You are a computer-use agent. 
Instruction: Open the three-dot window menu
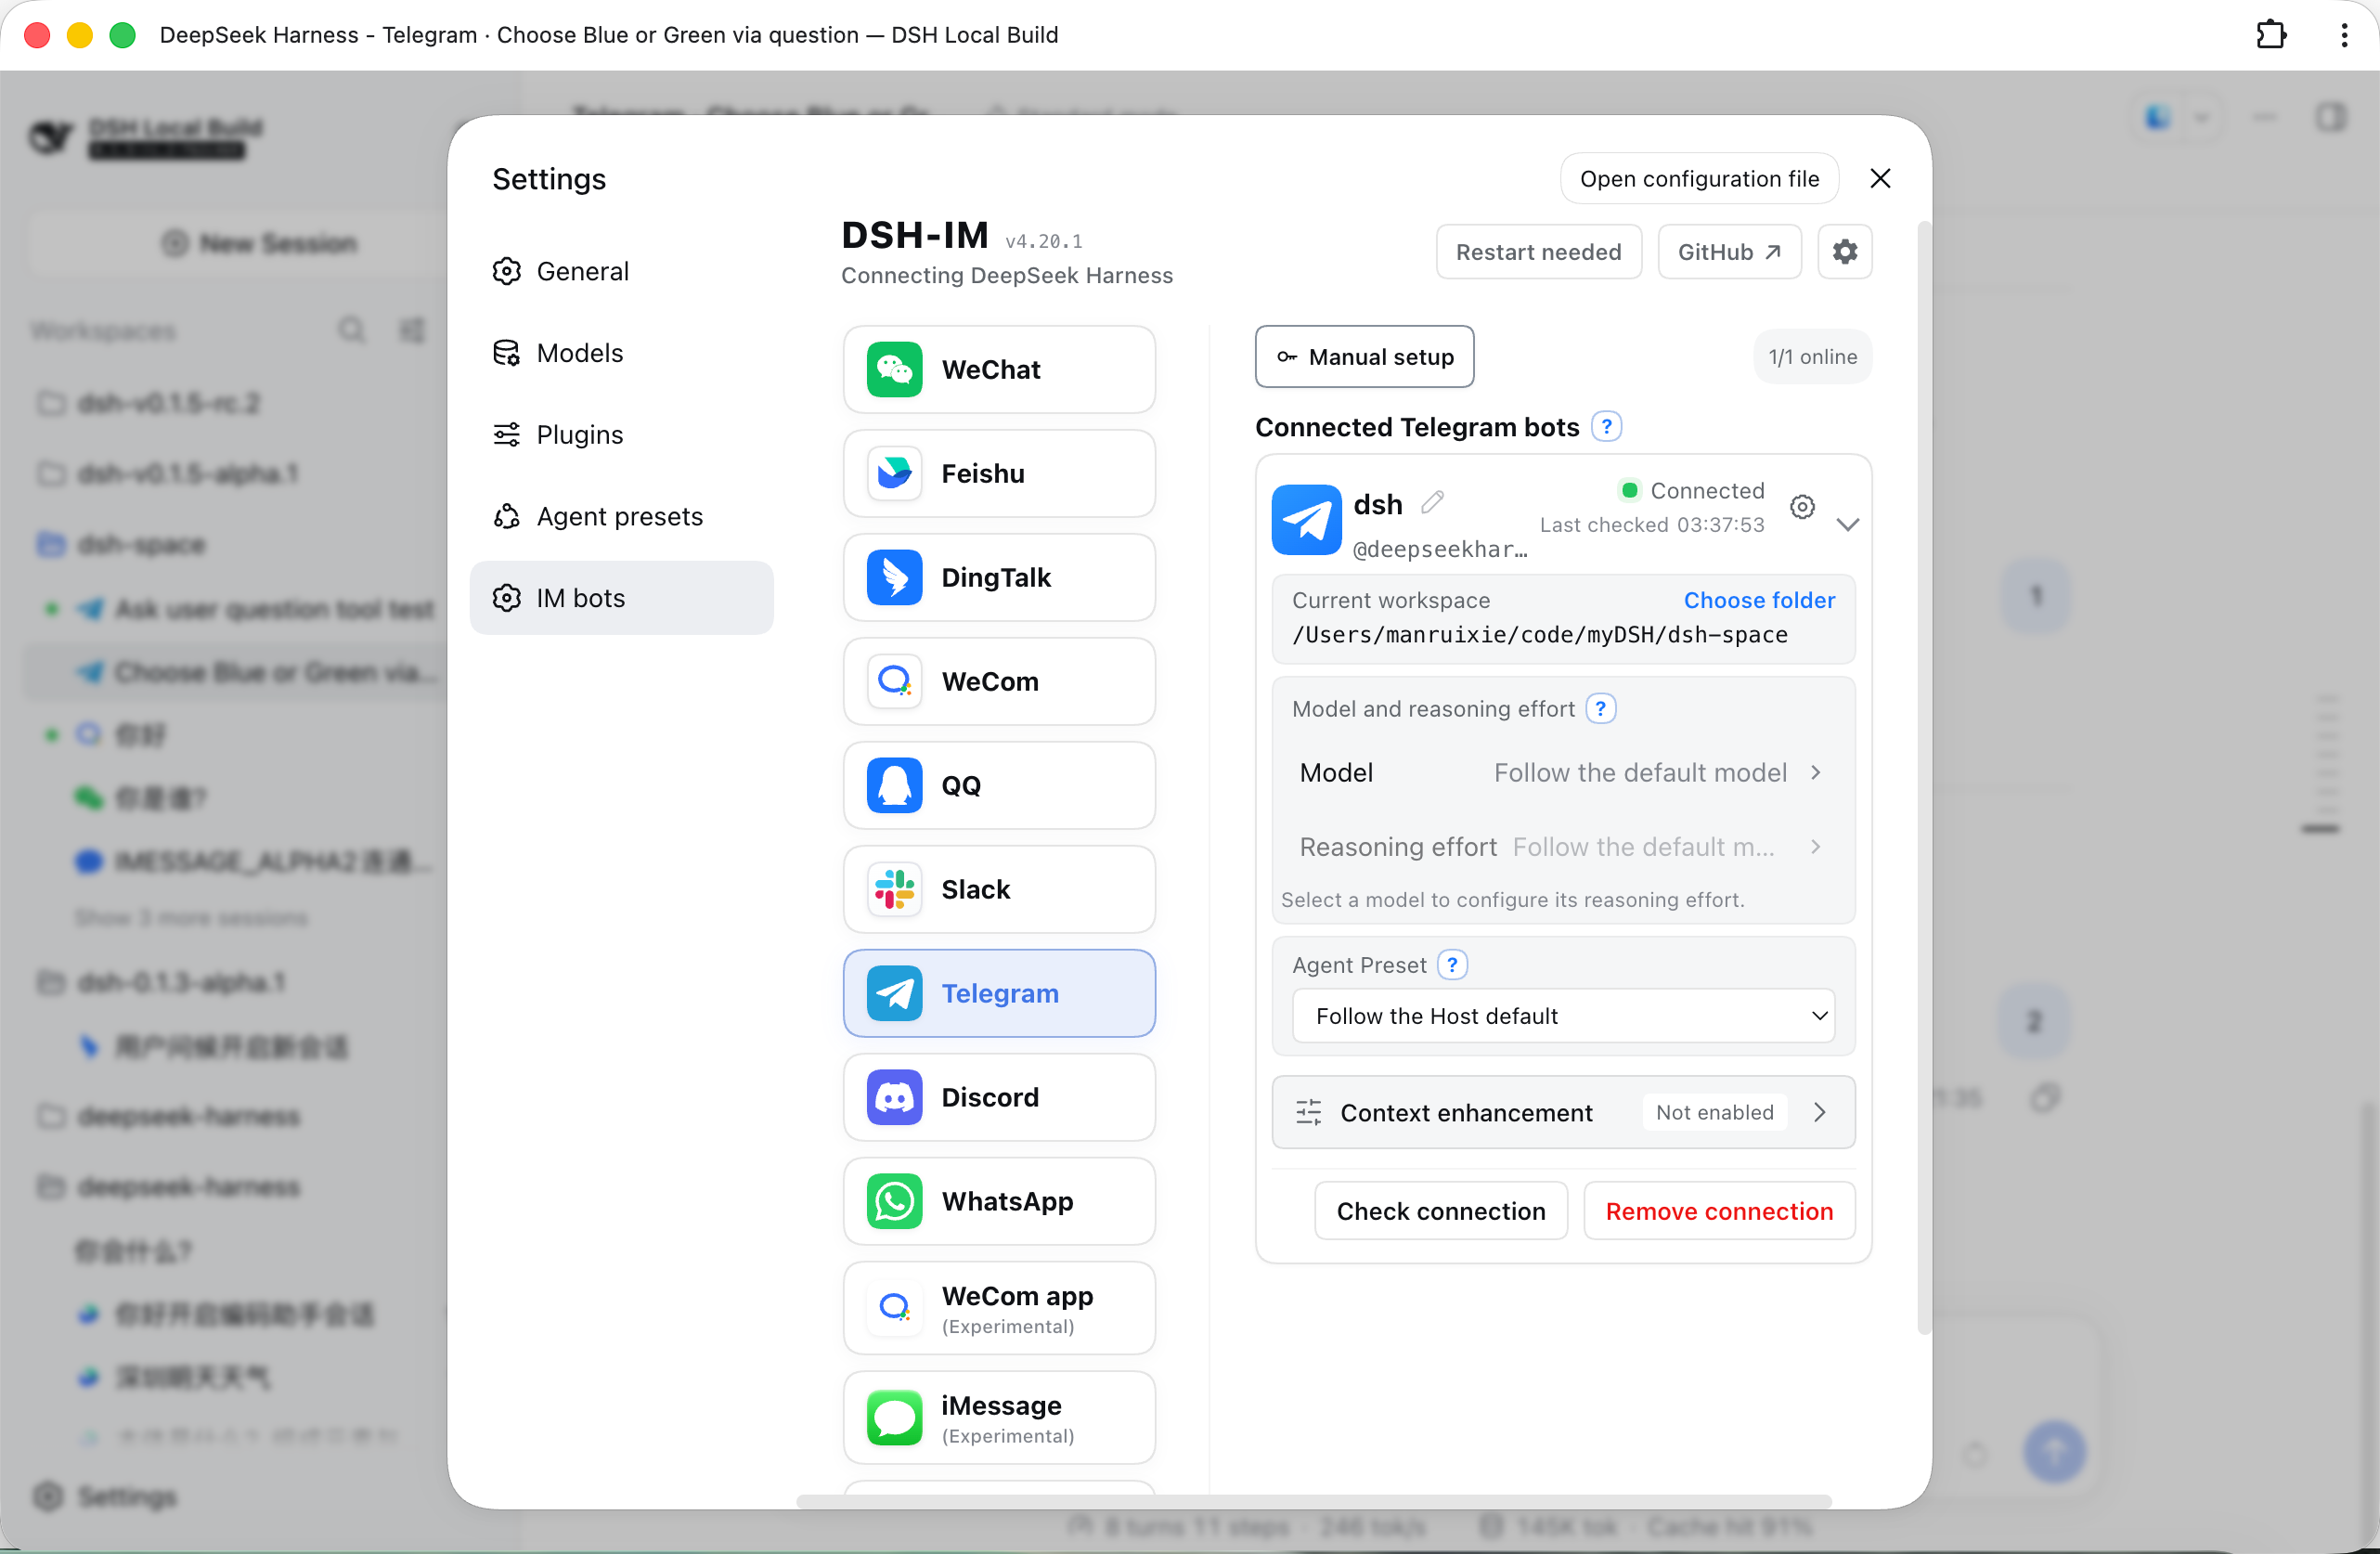click(2344, 35)
